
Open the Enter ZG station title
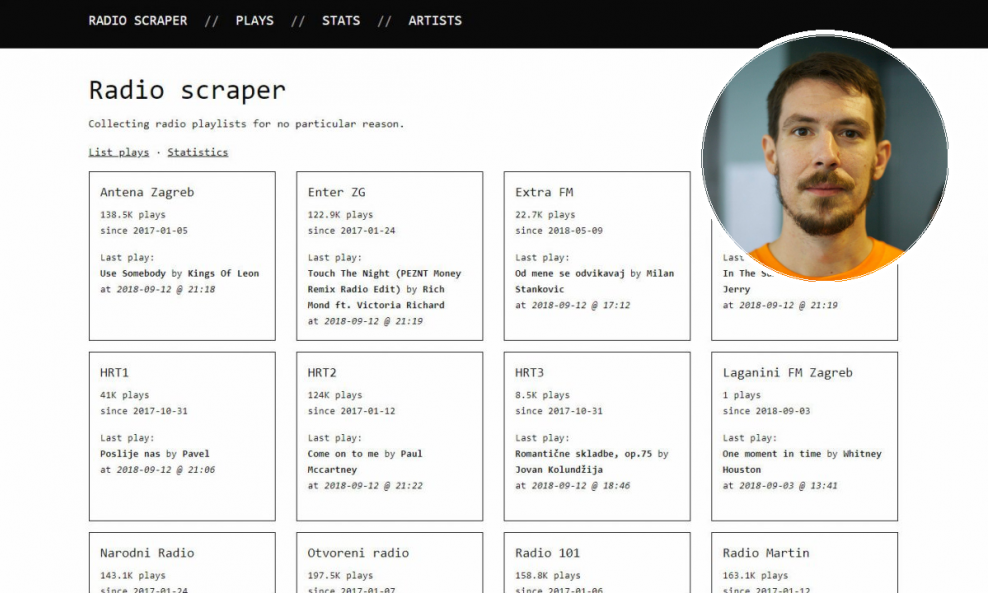click(x=336, y=192)
